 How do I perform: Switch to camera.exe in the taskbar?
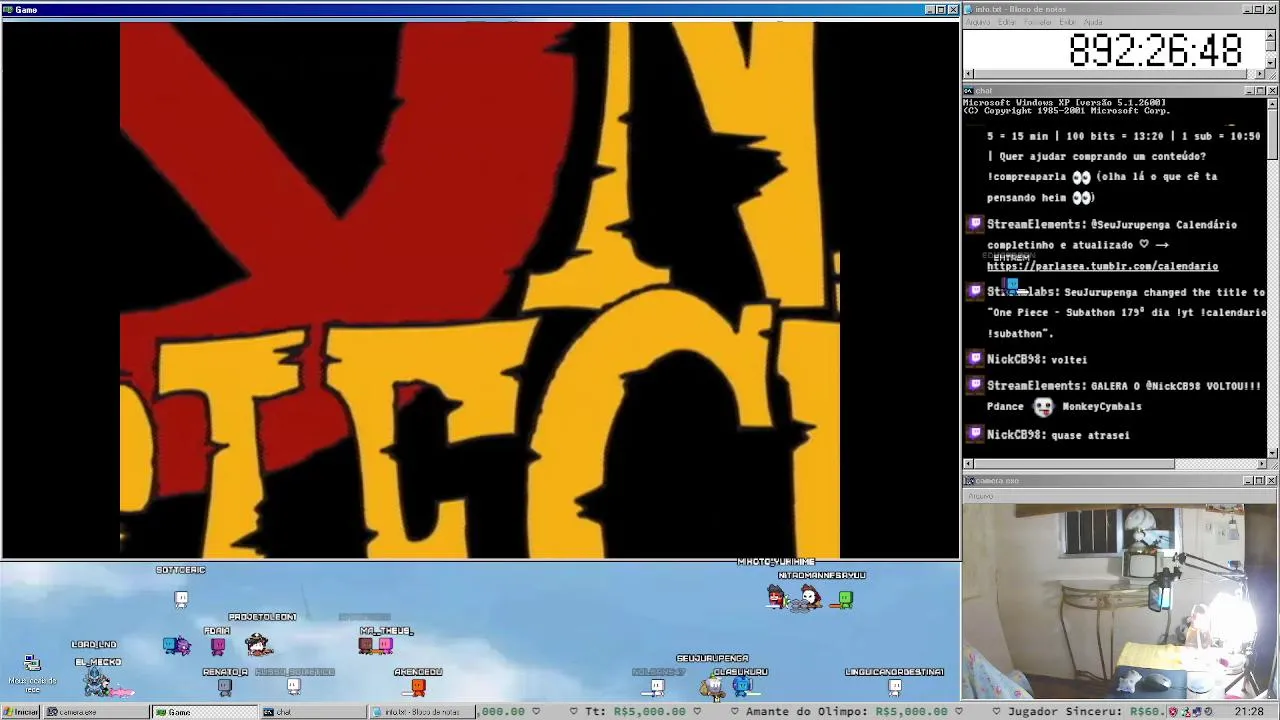click(x=96, y=712)
